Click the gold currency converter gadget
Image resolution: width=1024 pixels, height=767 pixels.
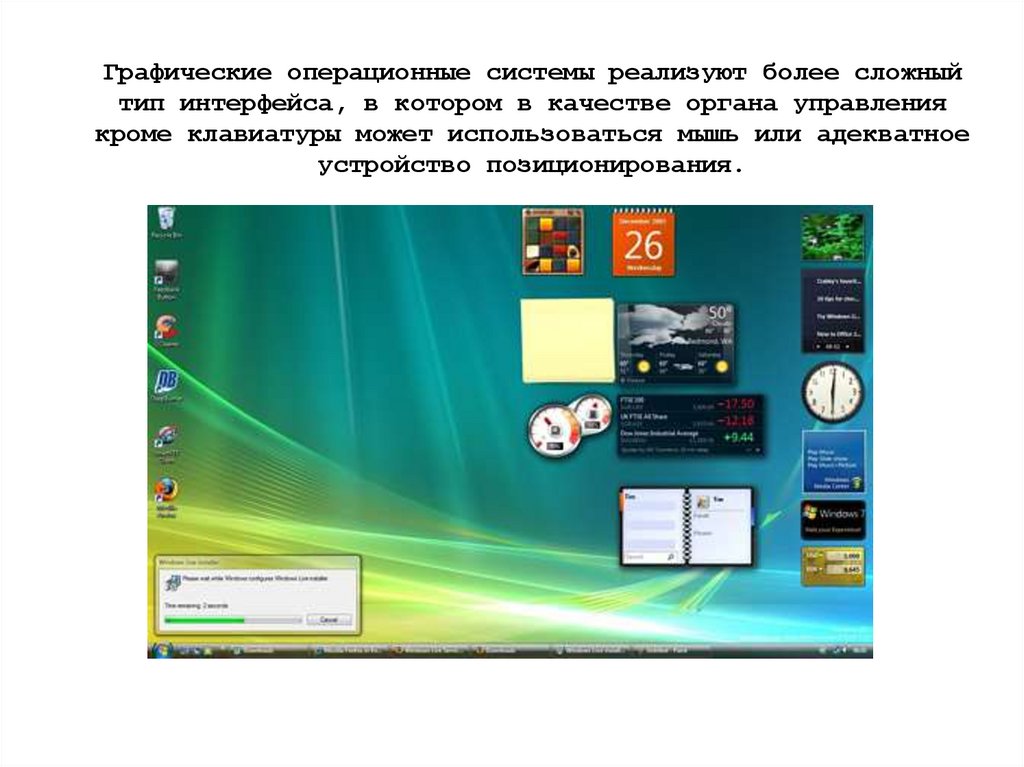833,565
